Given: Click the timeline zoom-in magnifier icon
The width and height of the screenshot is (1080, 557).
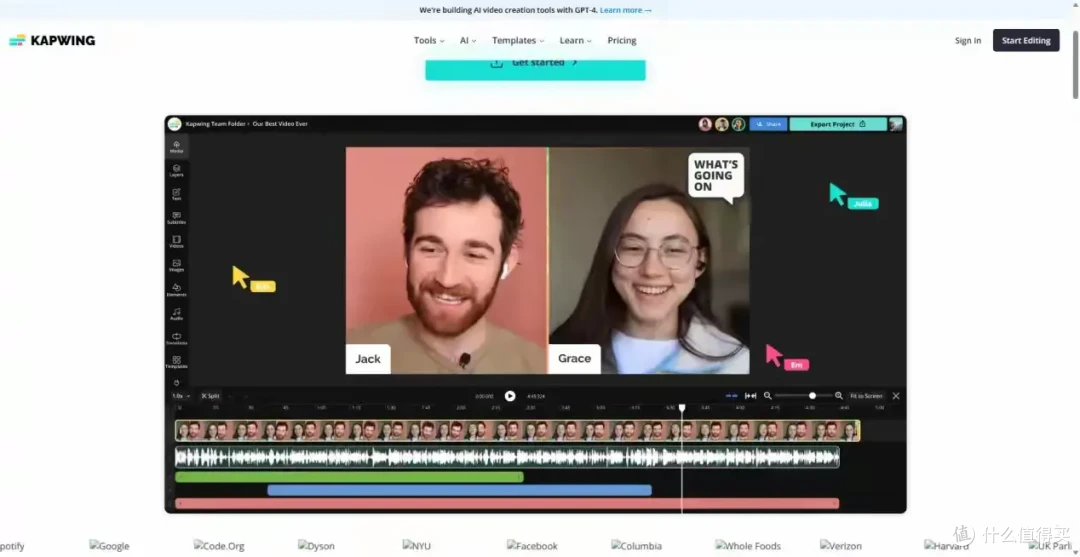Looking at the screenshot, I should (x=839, y=396).
